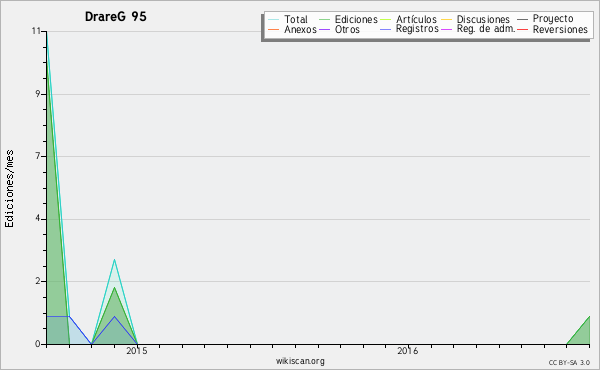Click the CC BY-SA 3.0 license text
Viewport: 600px width, 370px height.
(x=569, y=363)
